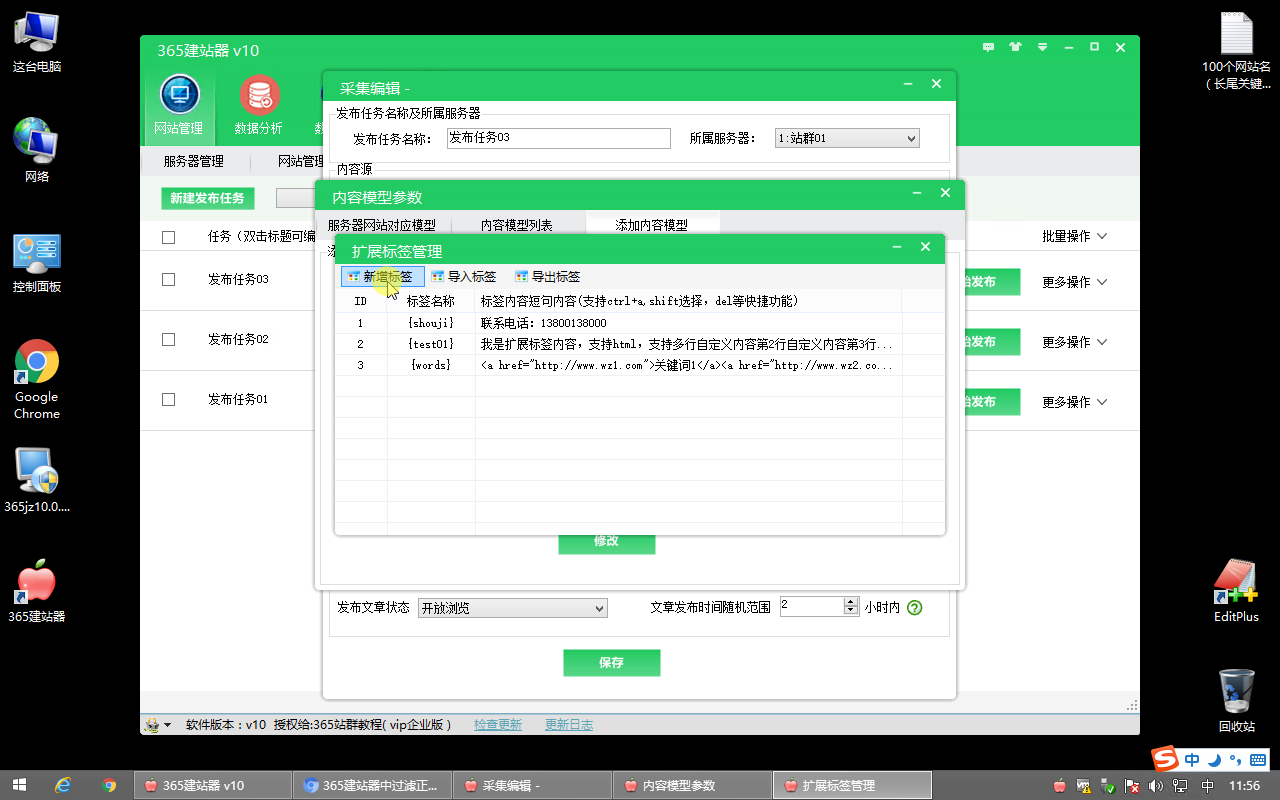The height and width of the screenshot is (800, 1280).
Task: Increase the publish time range with up arrow
Action: tap(852, 602)
